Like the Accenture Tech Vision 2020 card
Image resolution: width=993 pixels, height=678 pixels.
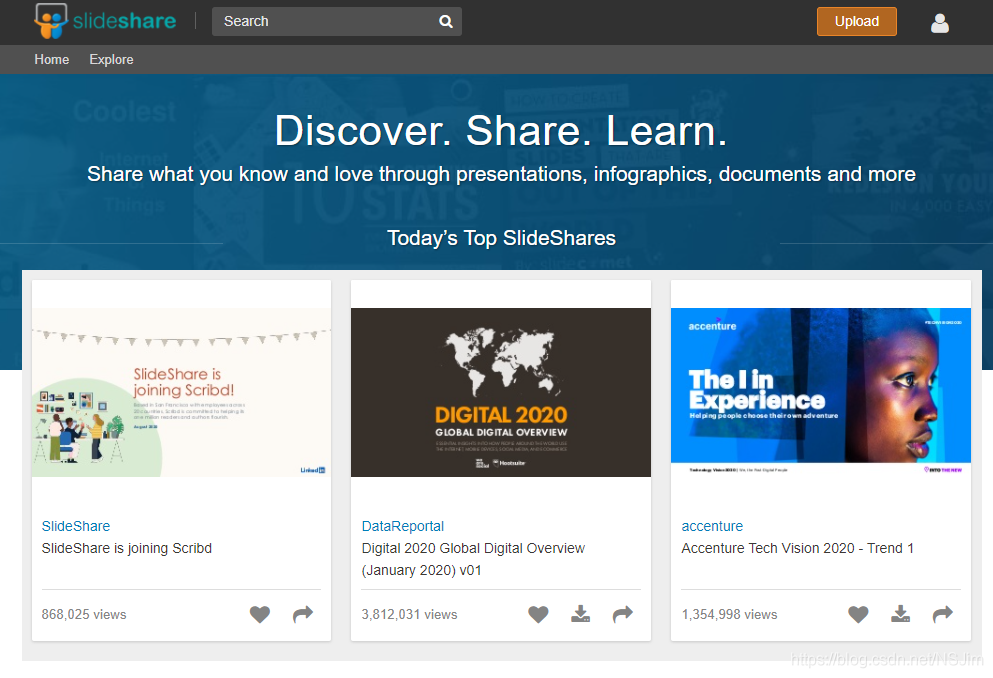(858, 614)
